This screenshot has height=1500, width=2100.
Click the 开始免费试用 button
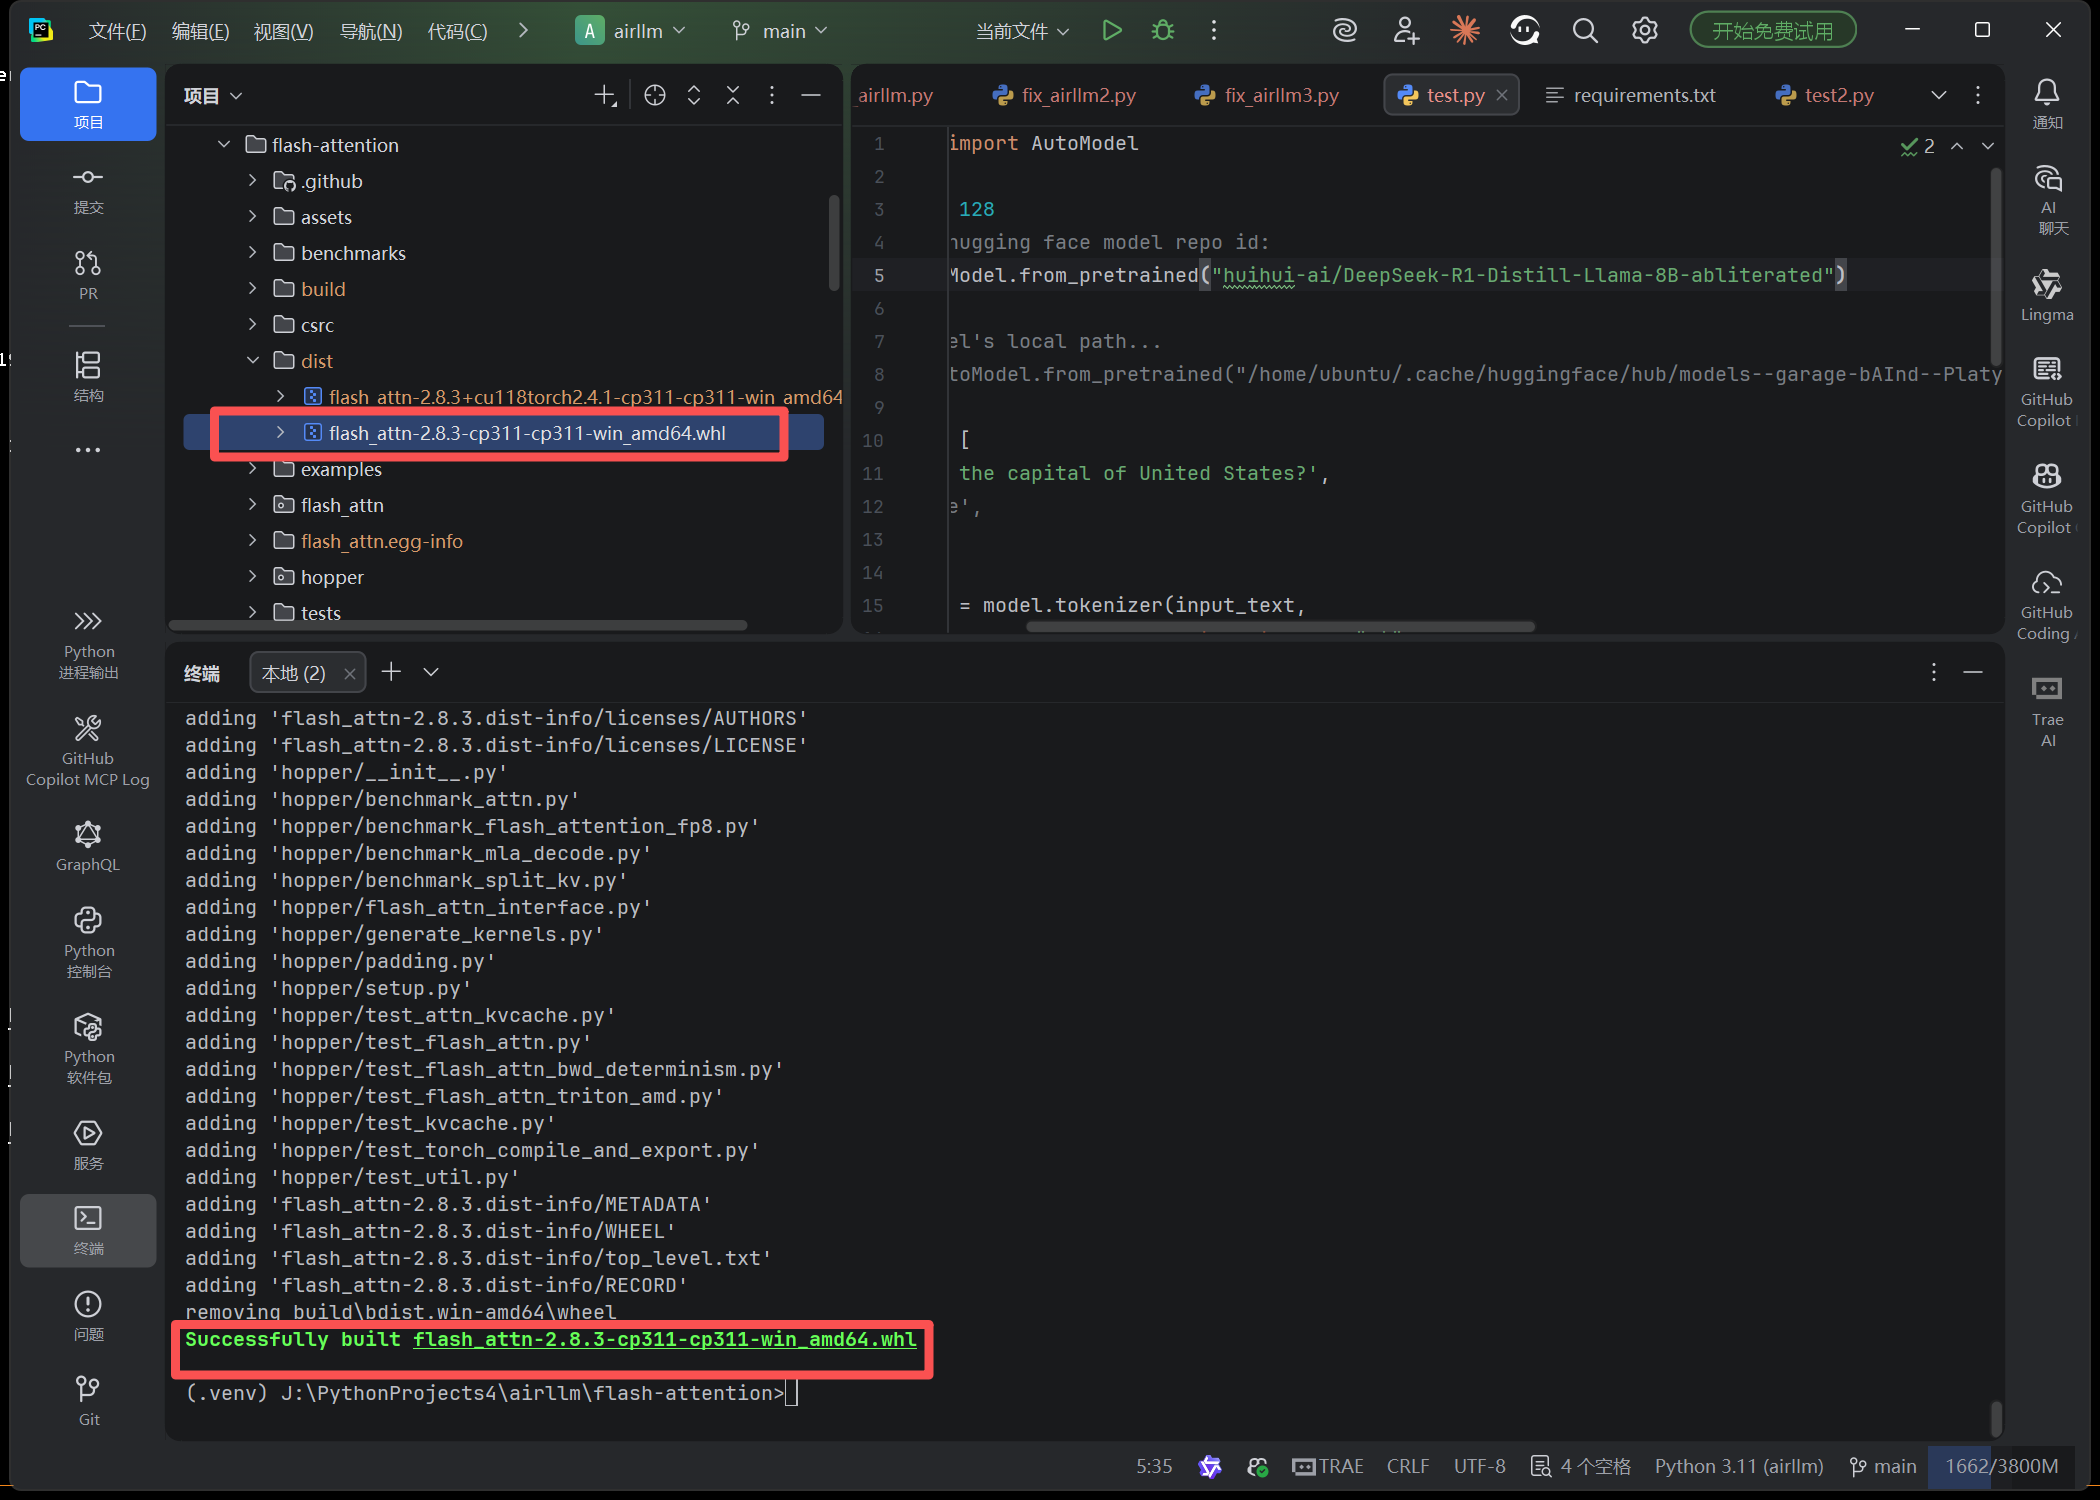[x=1772, y=29]
